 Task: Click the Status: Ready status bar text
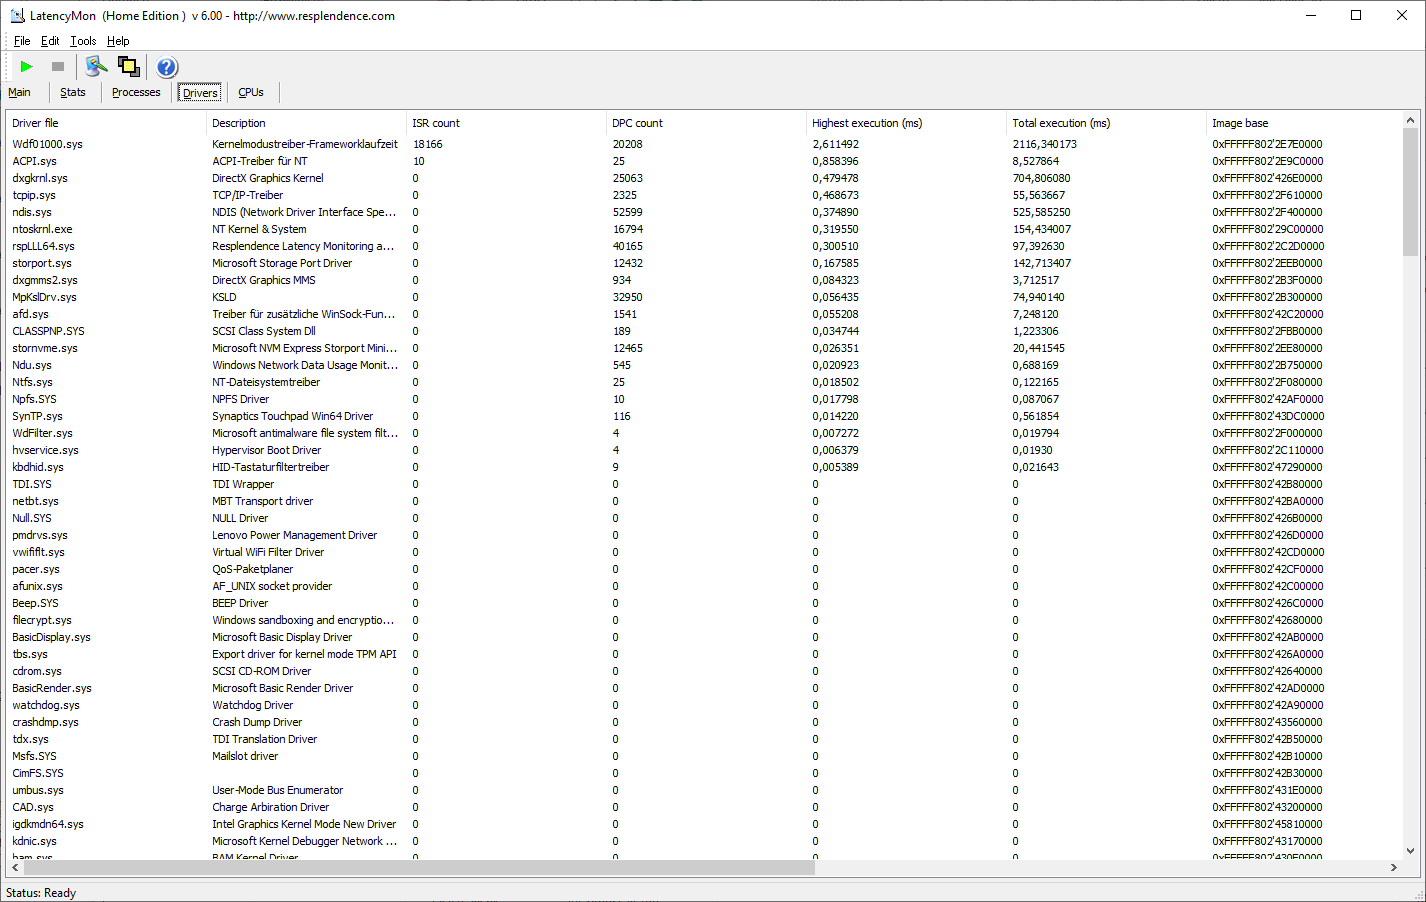41,893
